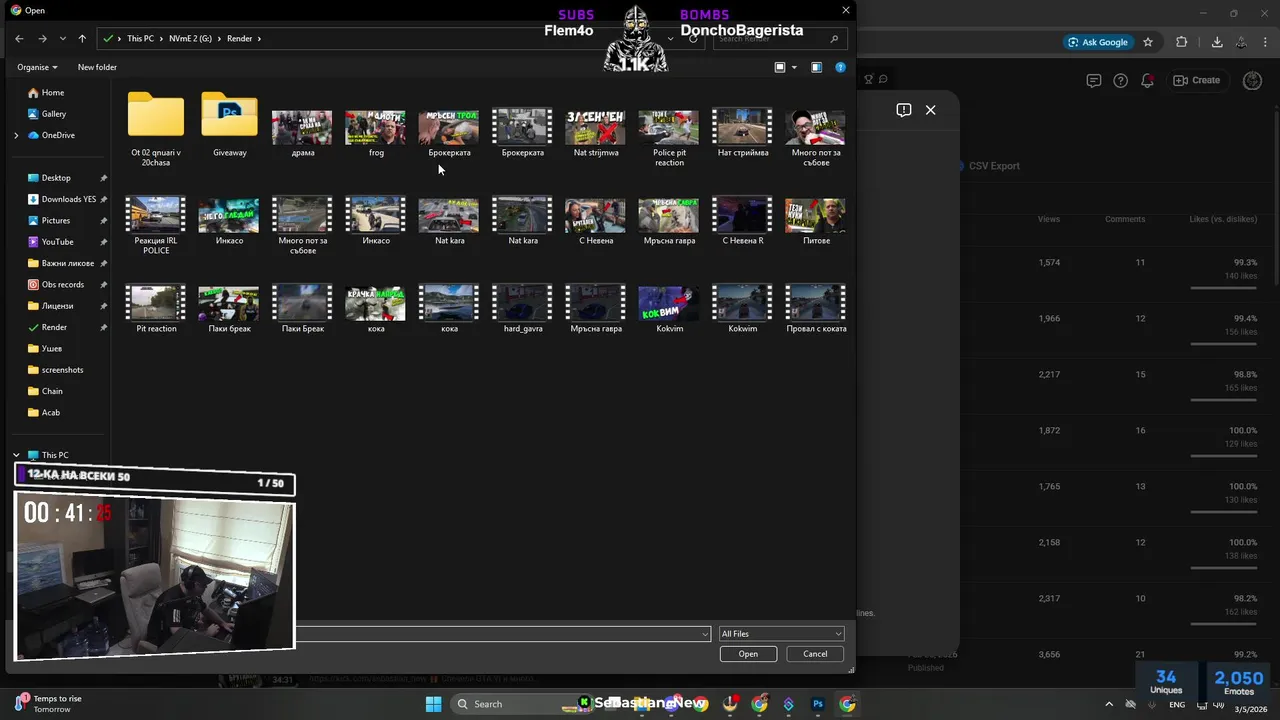Go up one folder level
Viewport: 1280px width, 720px height.
coord(82,38)
